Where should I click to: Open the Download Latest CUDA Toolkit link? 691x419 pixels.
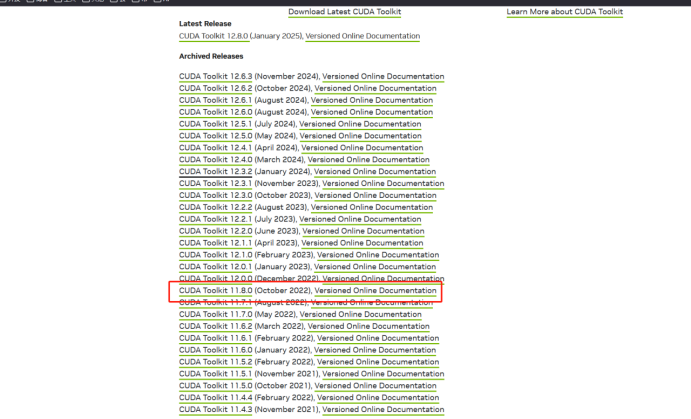coord(345,12)
